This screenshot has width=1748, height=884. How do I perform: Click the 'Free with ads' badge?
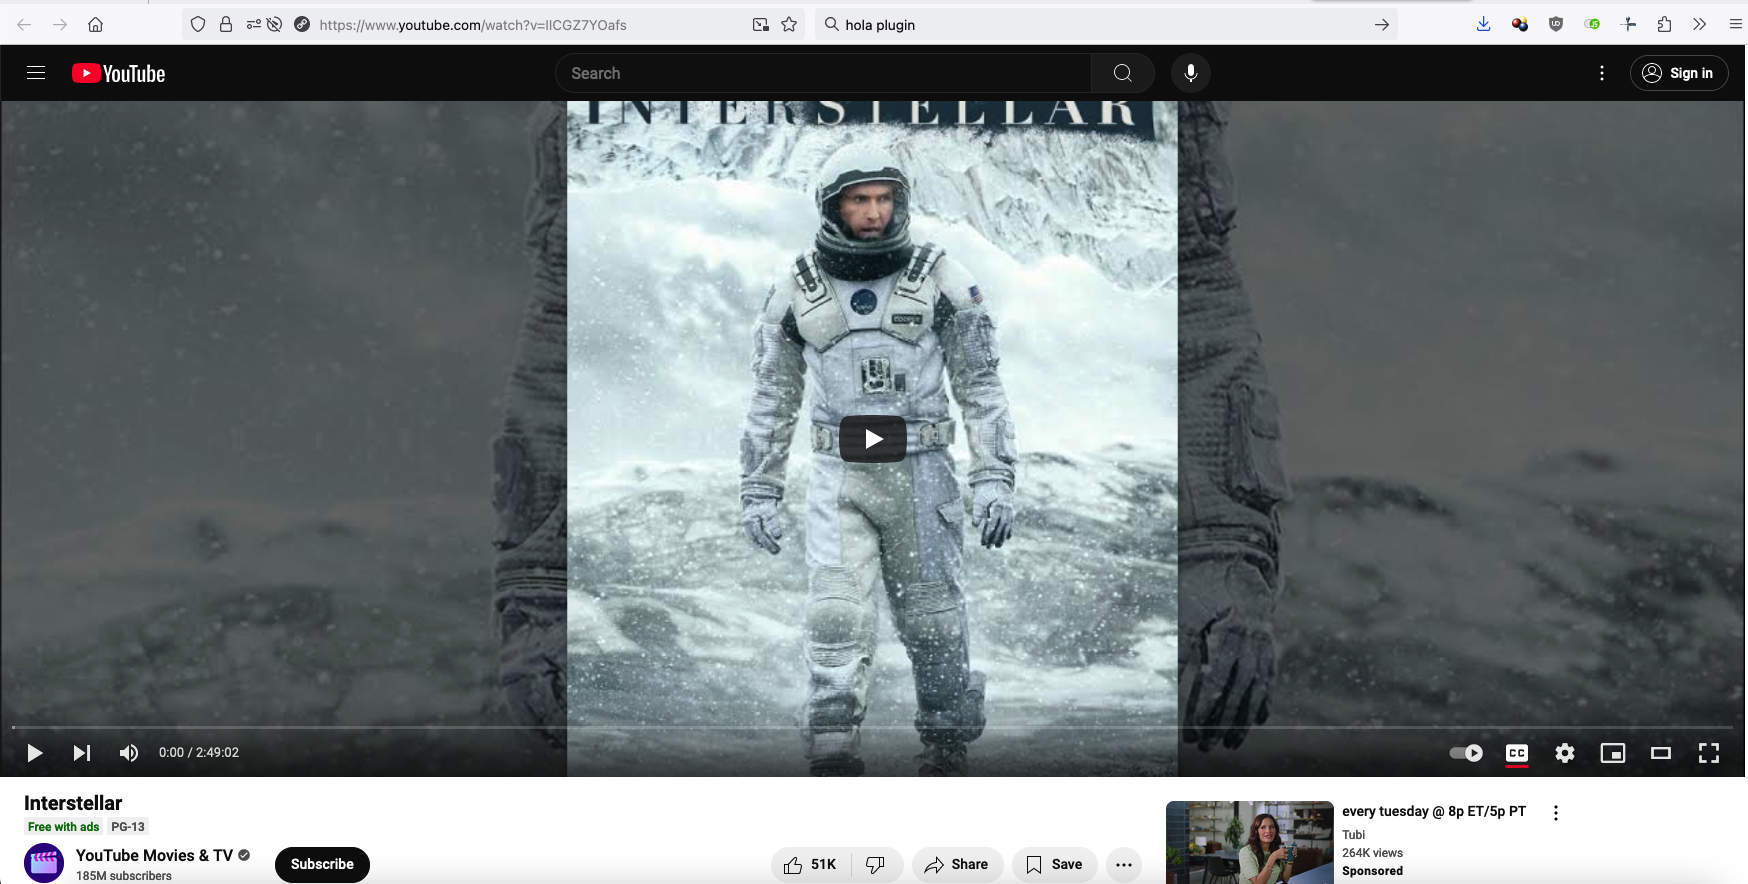point(64,827)
